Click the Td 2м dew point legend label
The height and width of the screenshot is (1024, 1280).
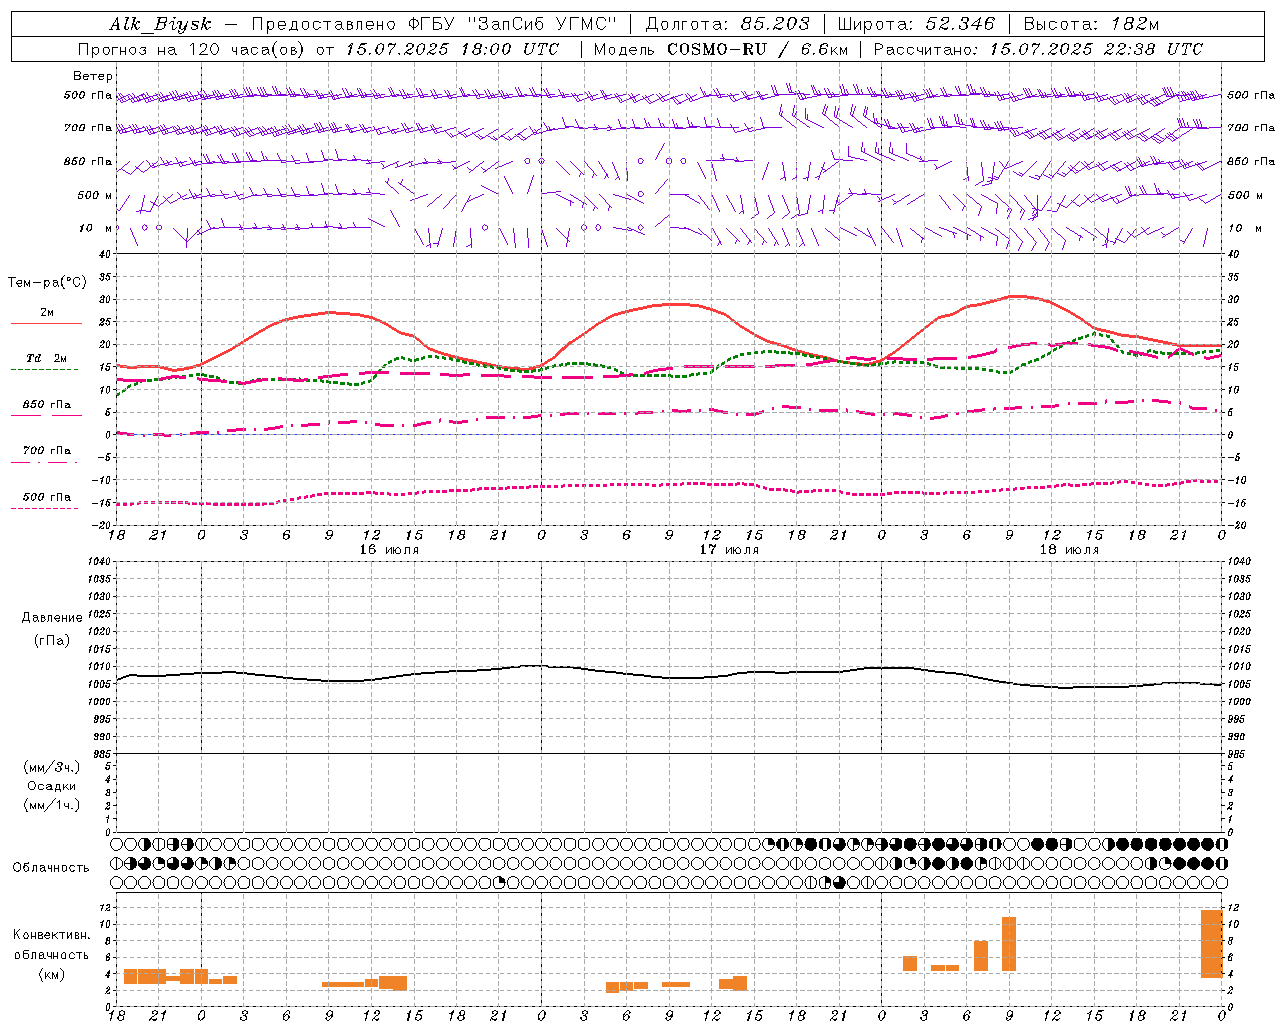coord(46,358)
